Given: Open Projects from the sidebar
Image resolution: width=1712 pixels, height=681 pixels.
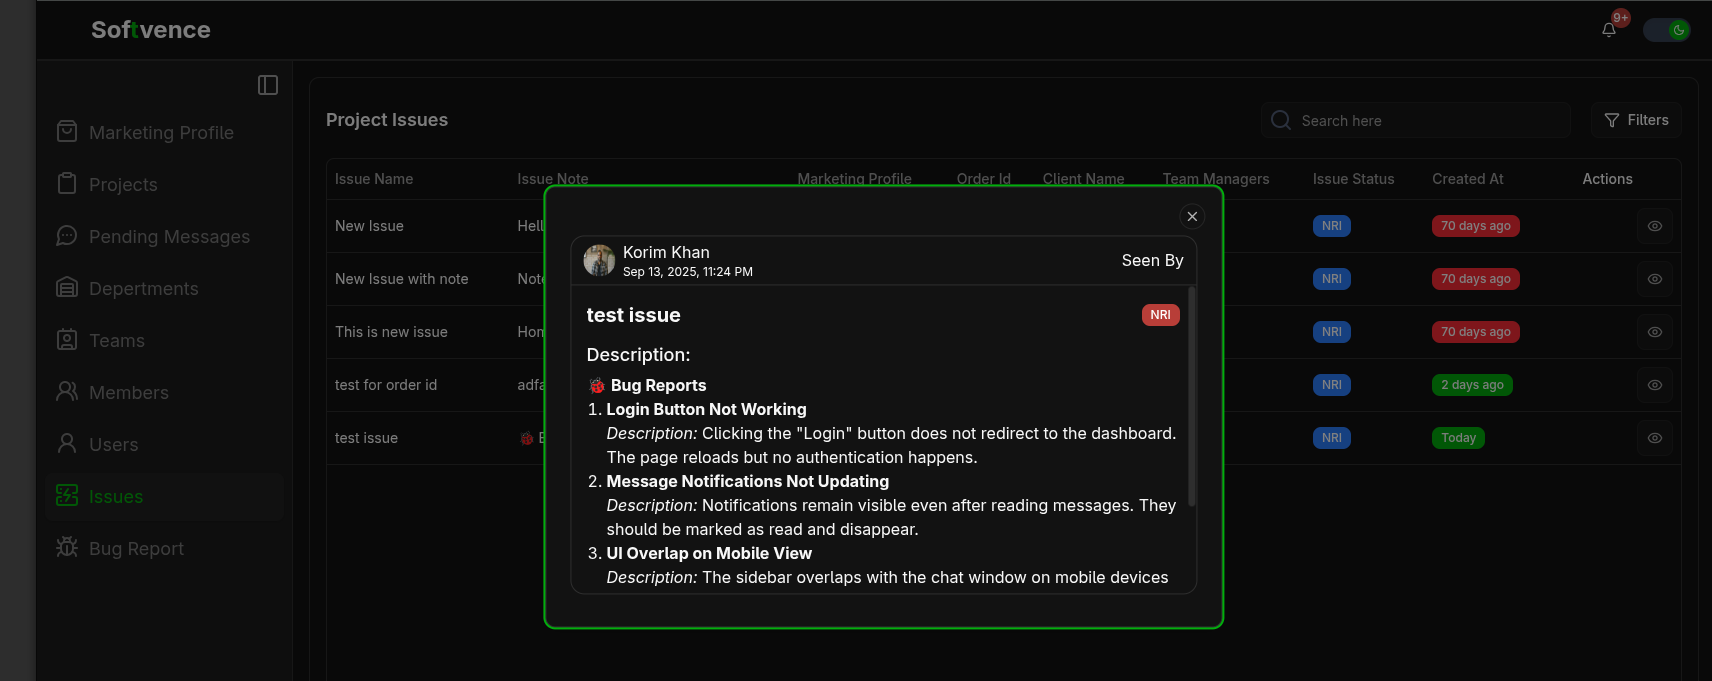Looking at the screenshot, I should click(x=123, y=185).
